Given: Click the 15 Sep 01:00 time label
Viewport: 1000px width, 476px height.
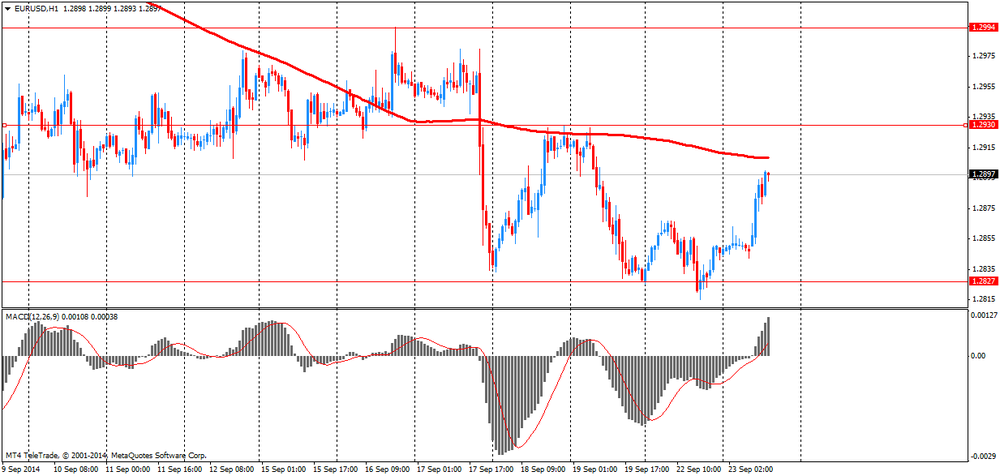Looking at the screenshot, I should pos(283,469).
